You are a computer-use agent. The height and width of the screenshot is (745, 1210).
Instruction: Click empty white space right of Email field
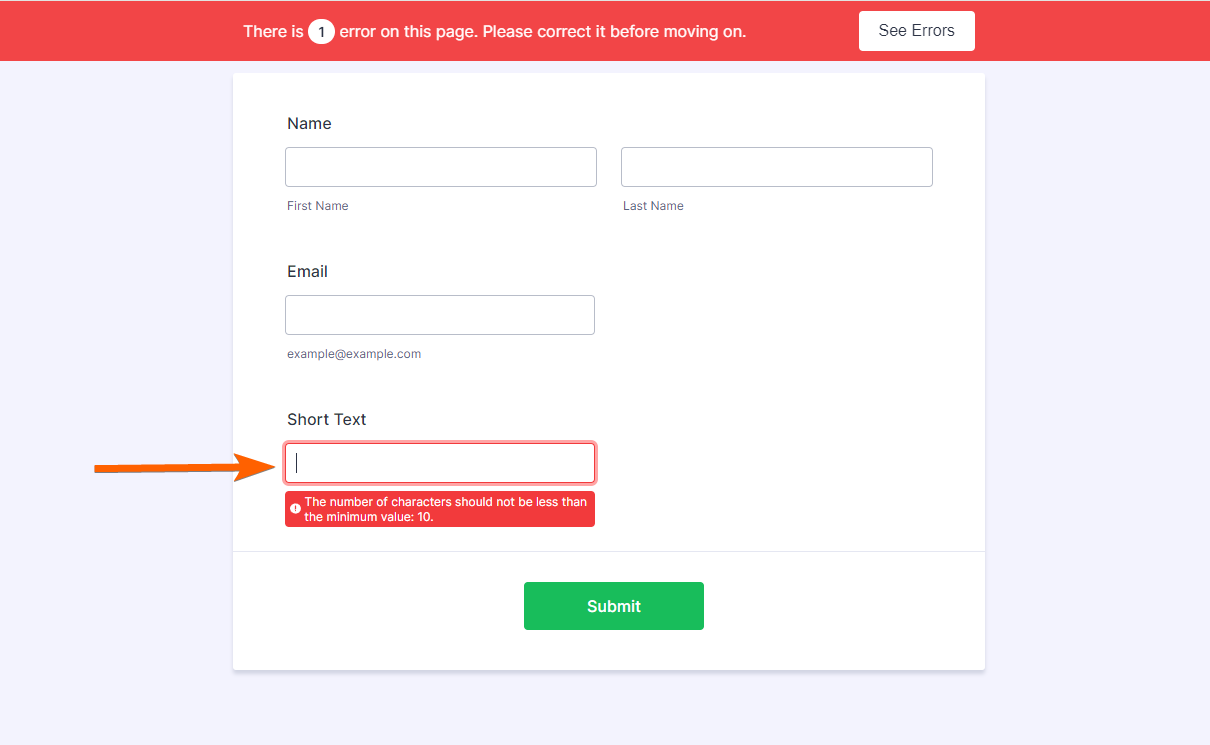click(780, 315)
